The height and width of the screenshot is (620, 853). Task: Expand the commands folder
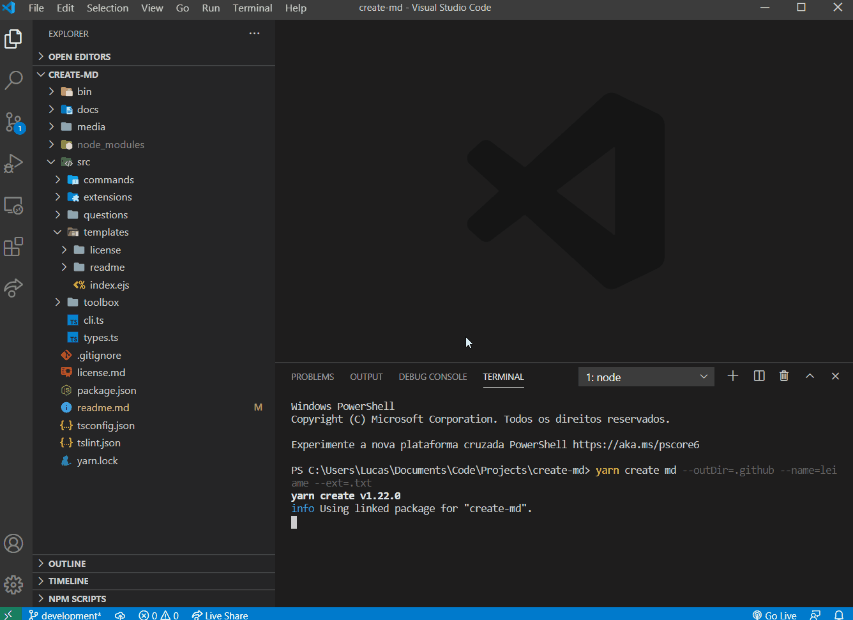(154, 179)
